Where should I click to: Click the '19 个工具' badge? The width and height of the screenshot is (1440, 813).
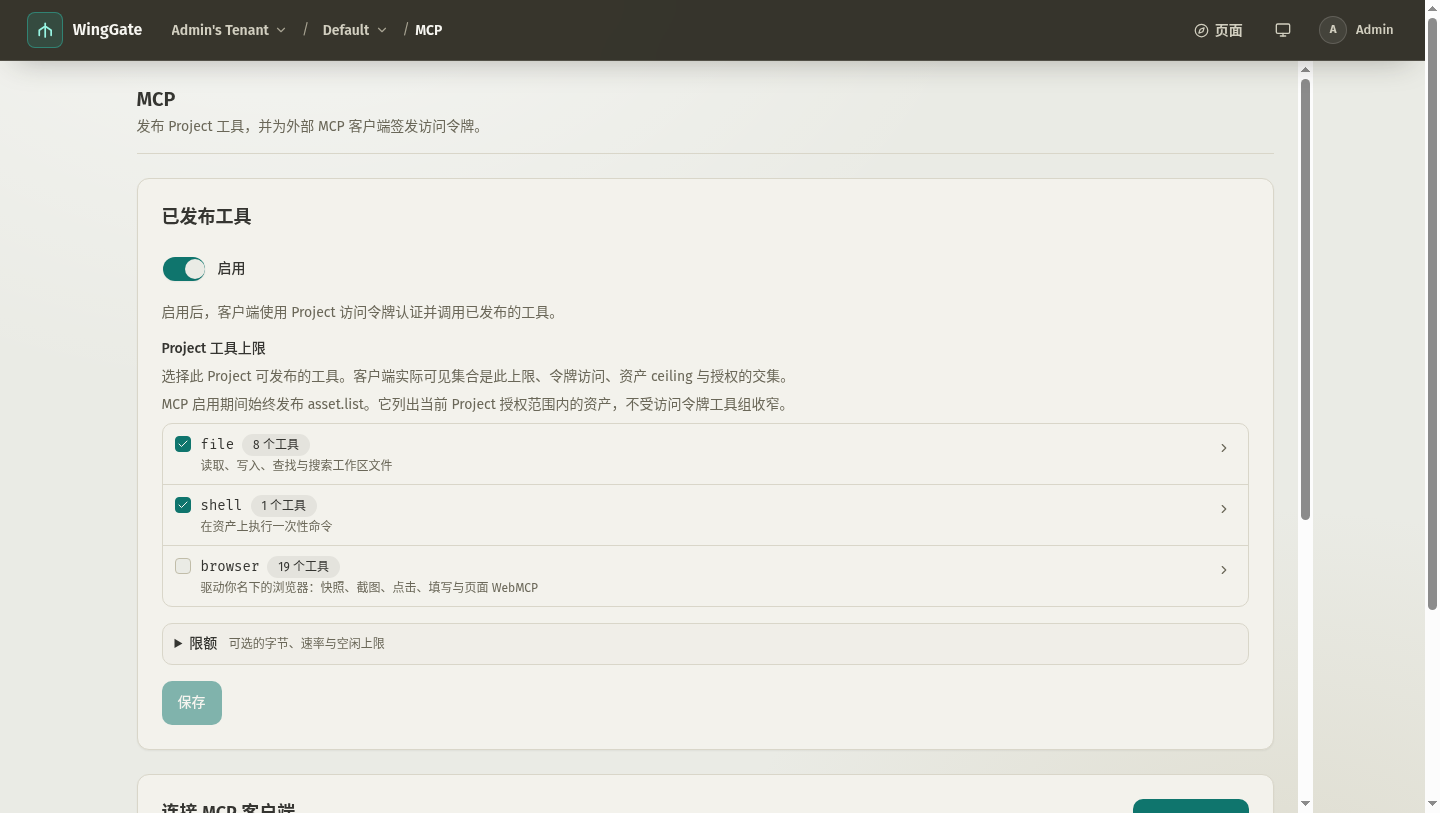click(x=304, y=566)
